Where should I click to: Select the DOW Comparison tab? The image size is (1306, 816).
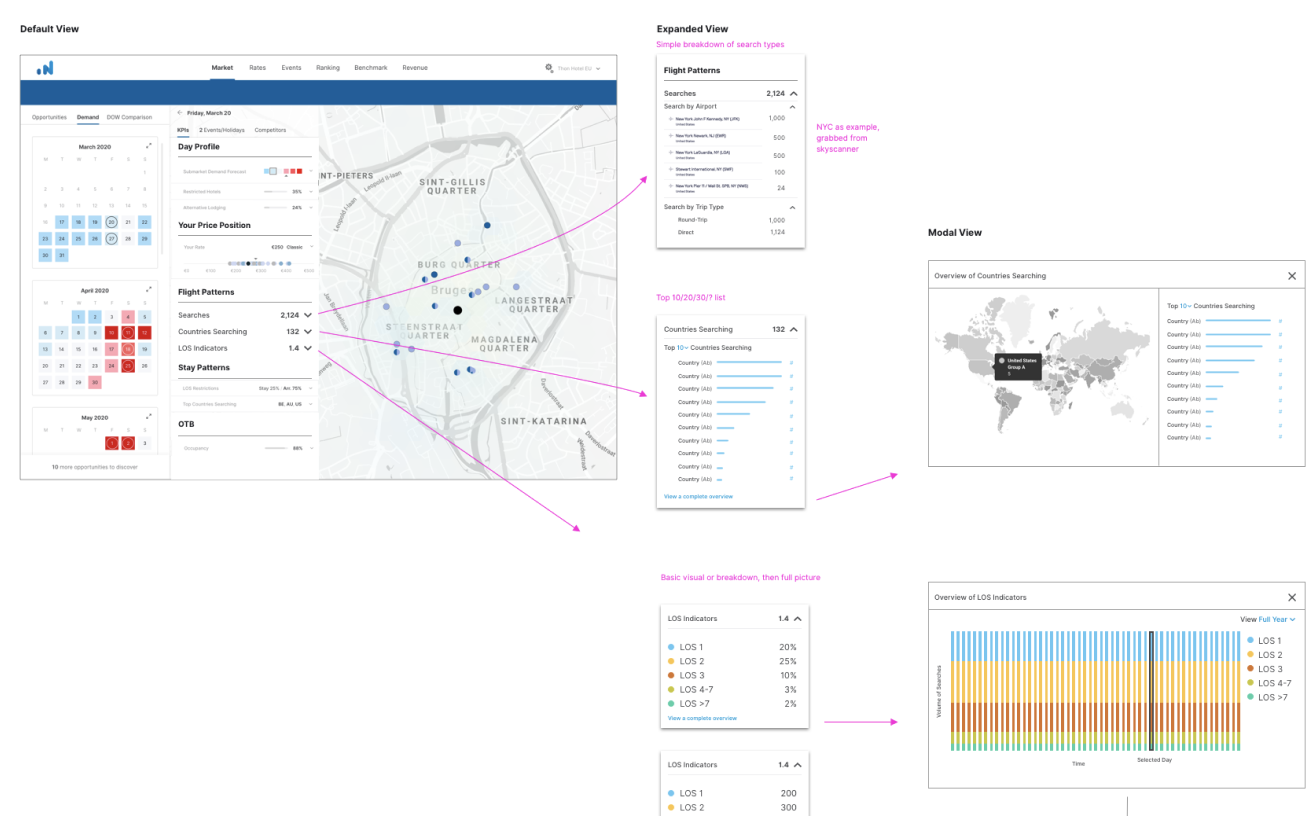coord(129,117)
